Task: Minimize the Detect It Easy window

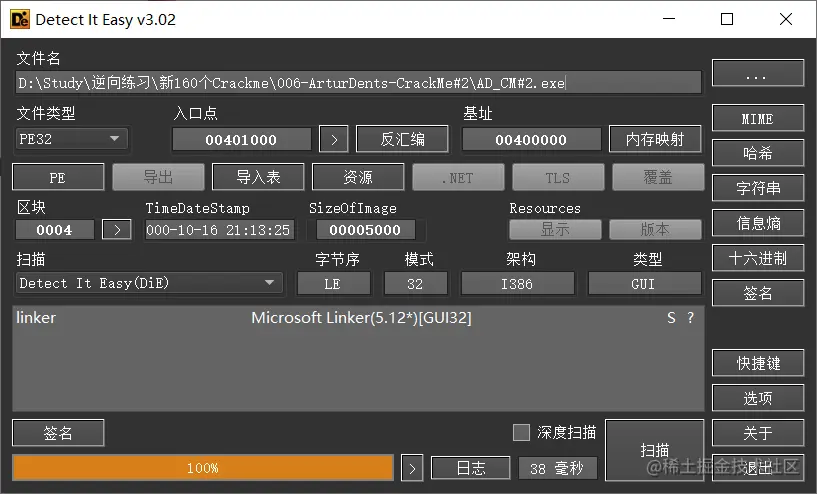Action: [669, 19]
